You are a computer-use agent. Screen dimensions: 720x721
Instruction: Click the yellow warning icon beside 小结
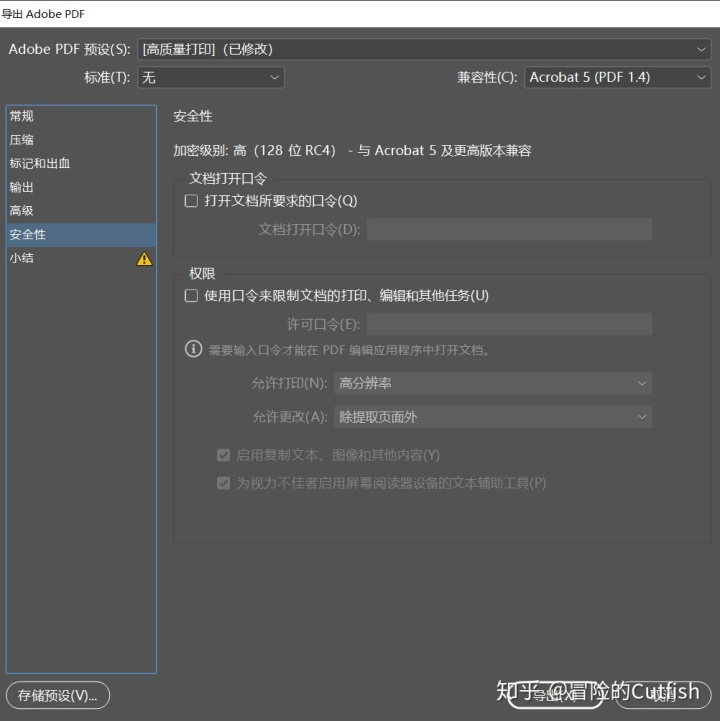(x=144, y=258)
